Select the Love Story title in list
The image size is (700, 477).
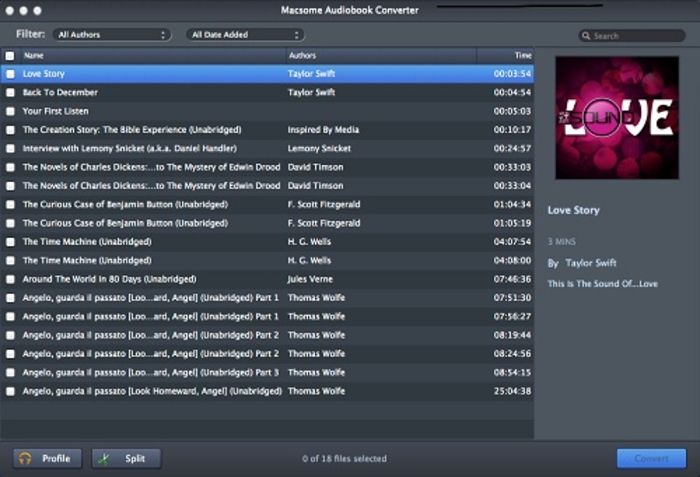pos(44,74)
